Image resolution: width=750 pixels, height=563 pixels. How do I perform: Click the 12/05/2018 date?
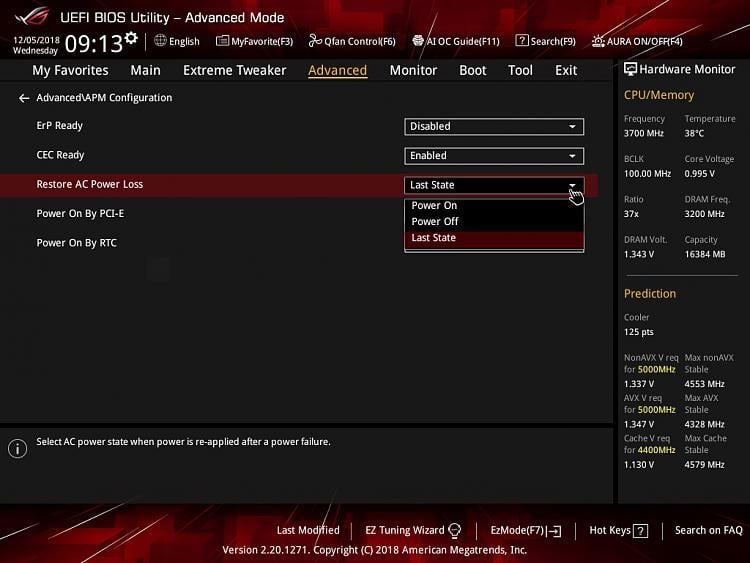(x=36, y=40)
